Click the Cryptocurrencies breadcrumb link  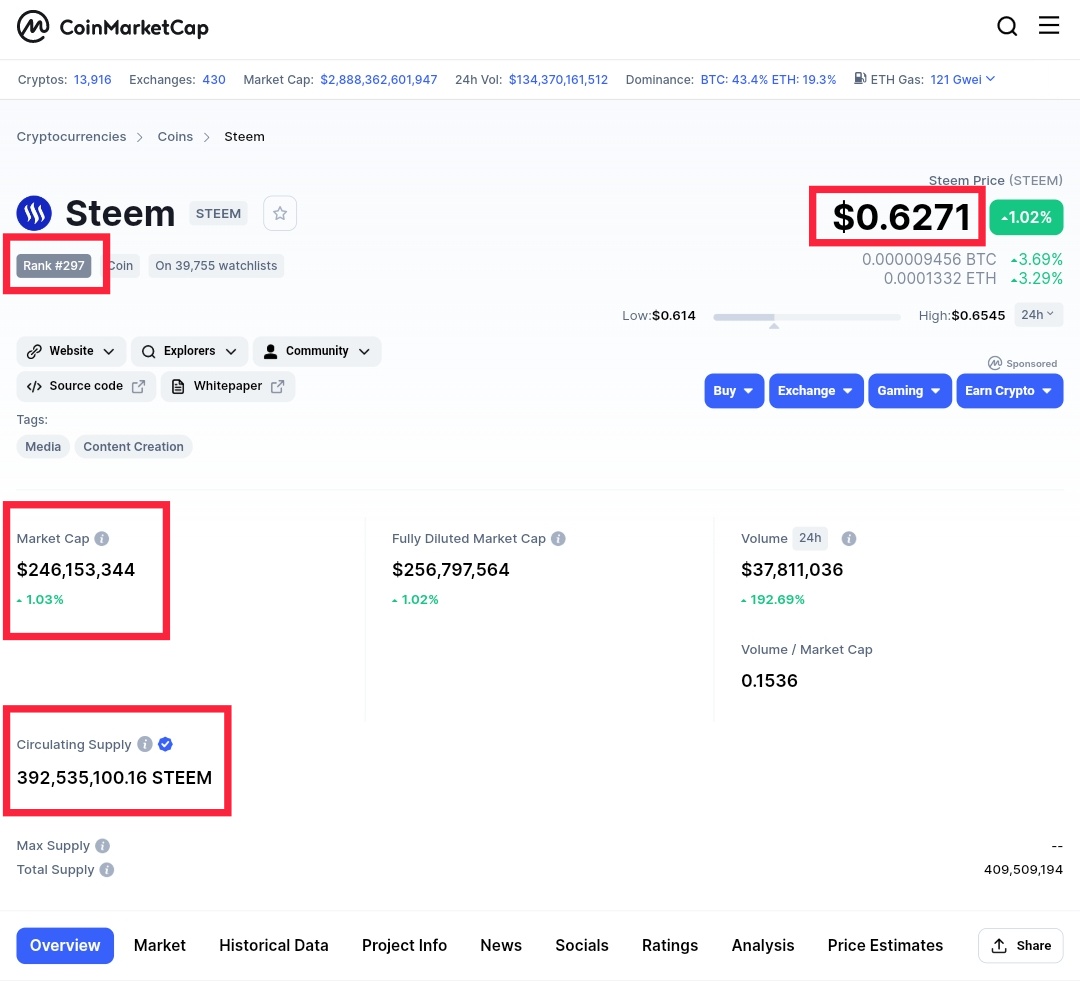tap(72, 136)
